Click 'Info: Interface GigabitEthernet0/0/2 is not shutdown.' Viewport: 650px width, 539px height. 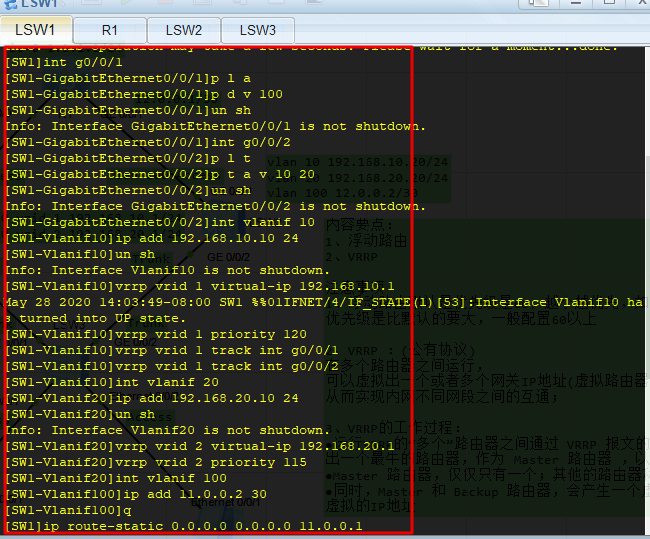216,206
